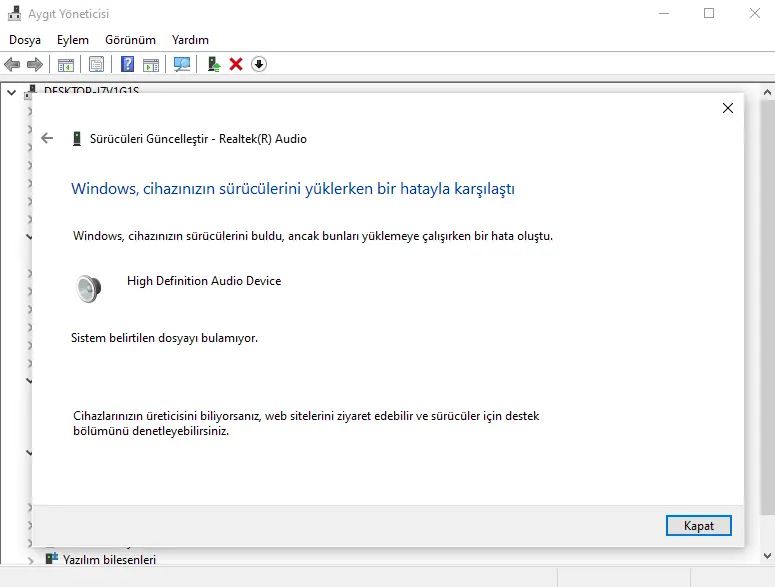Minimize the Aygıt Yöneticisi window

664,13
